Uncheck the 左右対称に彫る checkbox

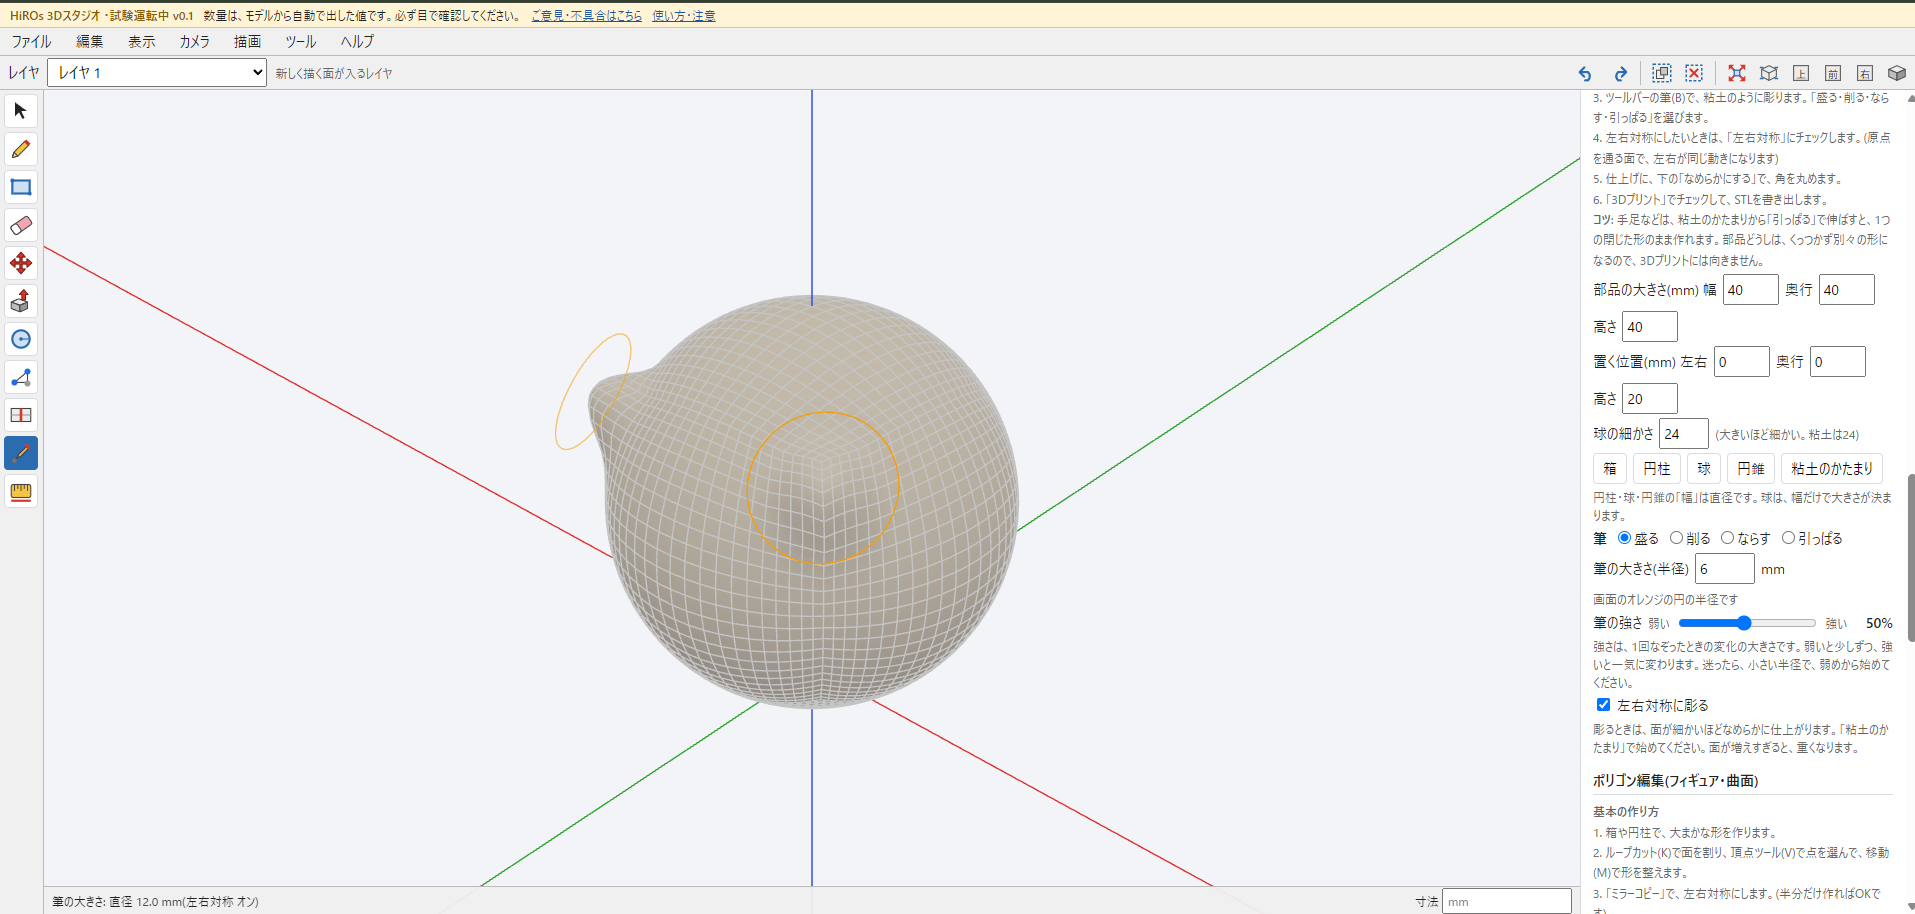tap(1604, 705)
